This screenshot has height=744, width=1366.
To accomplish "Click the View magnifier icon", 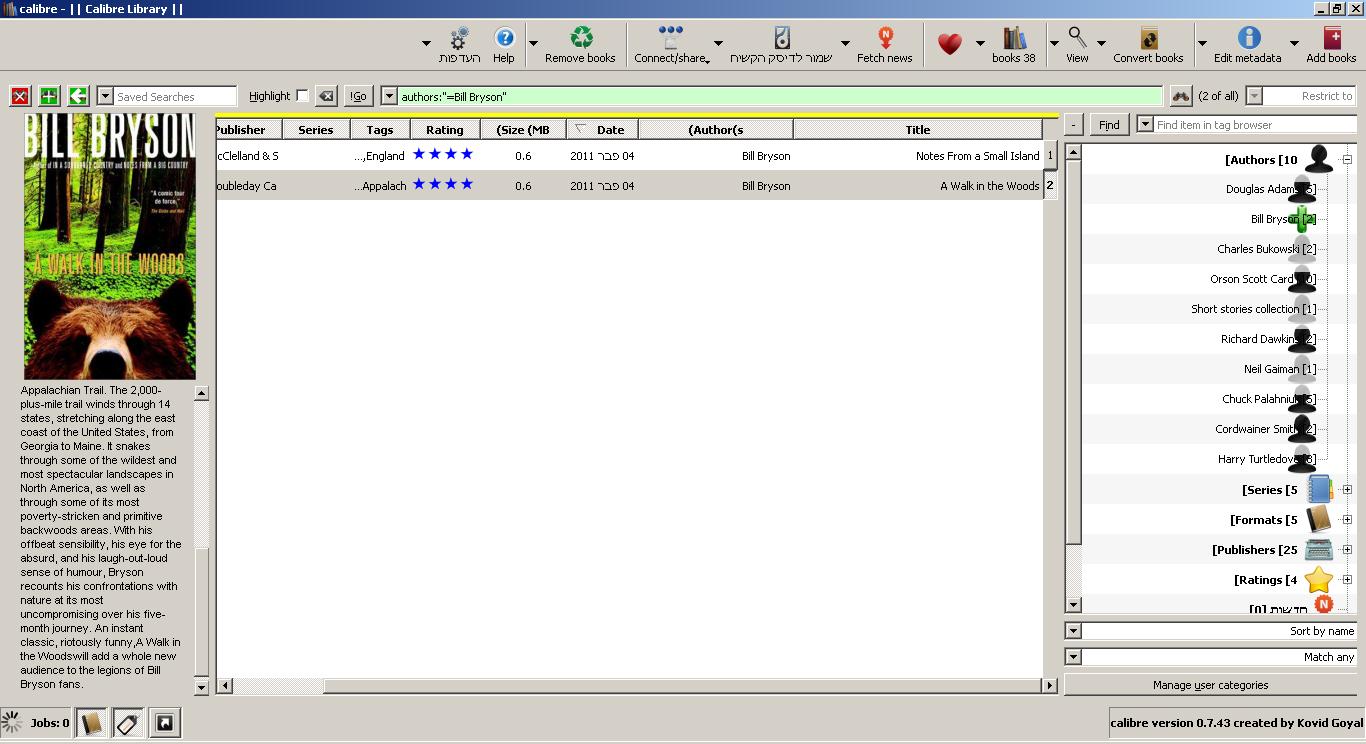I will click(x=1077, y=39).
